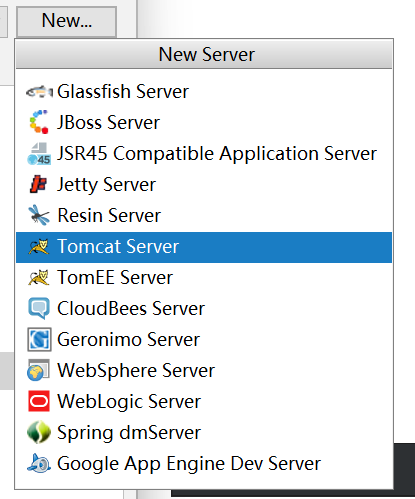Click the WebSphere globe icon
This screenshot has height=499, width=415.
tap(39, 370)
